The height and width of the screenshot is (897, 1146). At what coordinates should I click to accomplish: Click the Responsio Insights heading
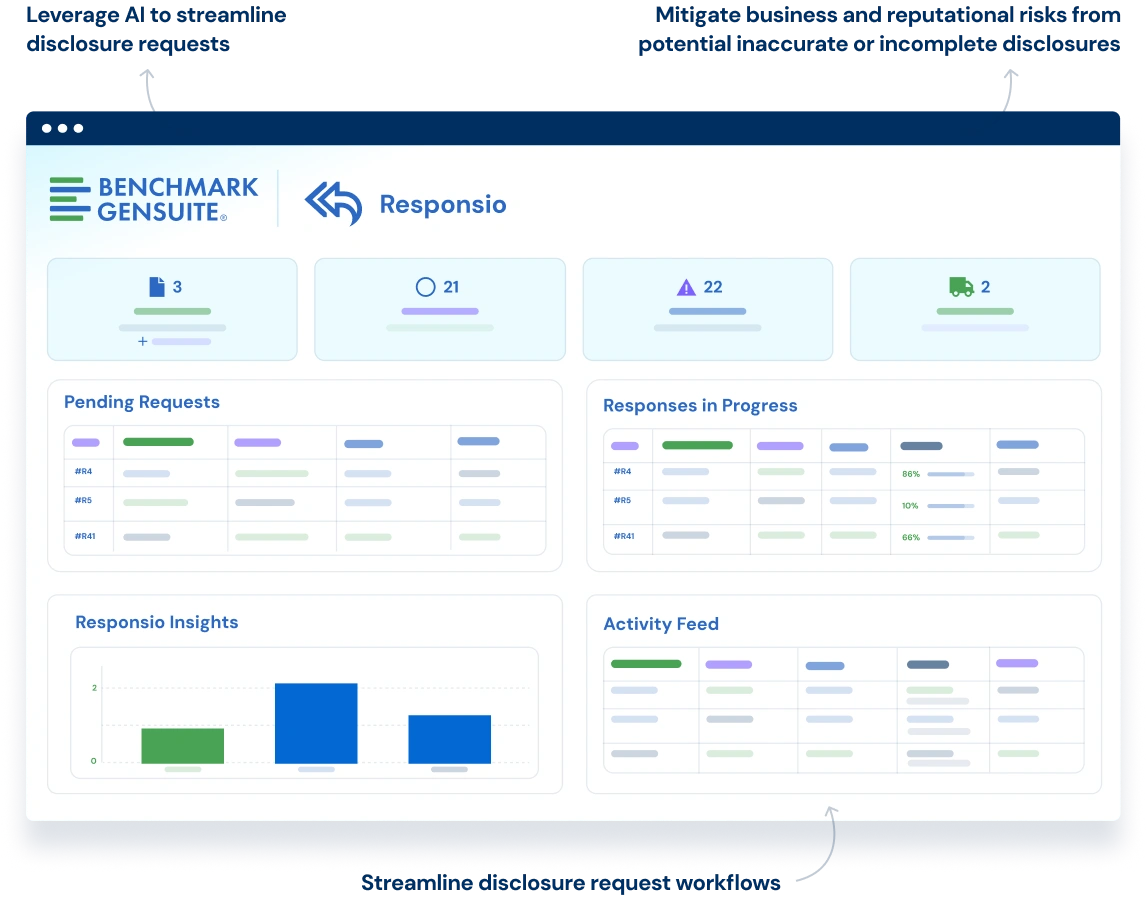point(156,622)
